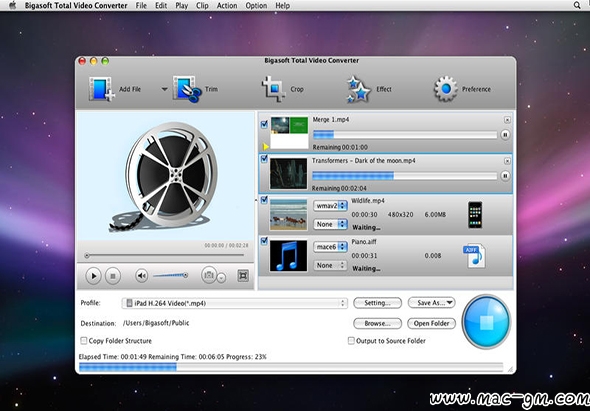Open the Save As dropdown
Image resolution: width=590 pixels, height=411 pixels.
pyautogui.click(x=432, y=303)
